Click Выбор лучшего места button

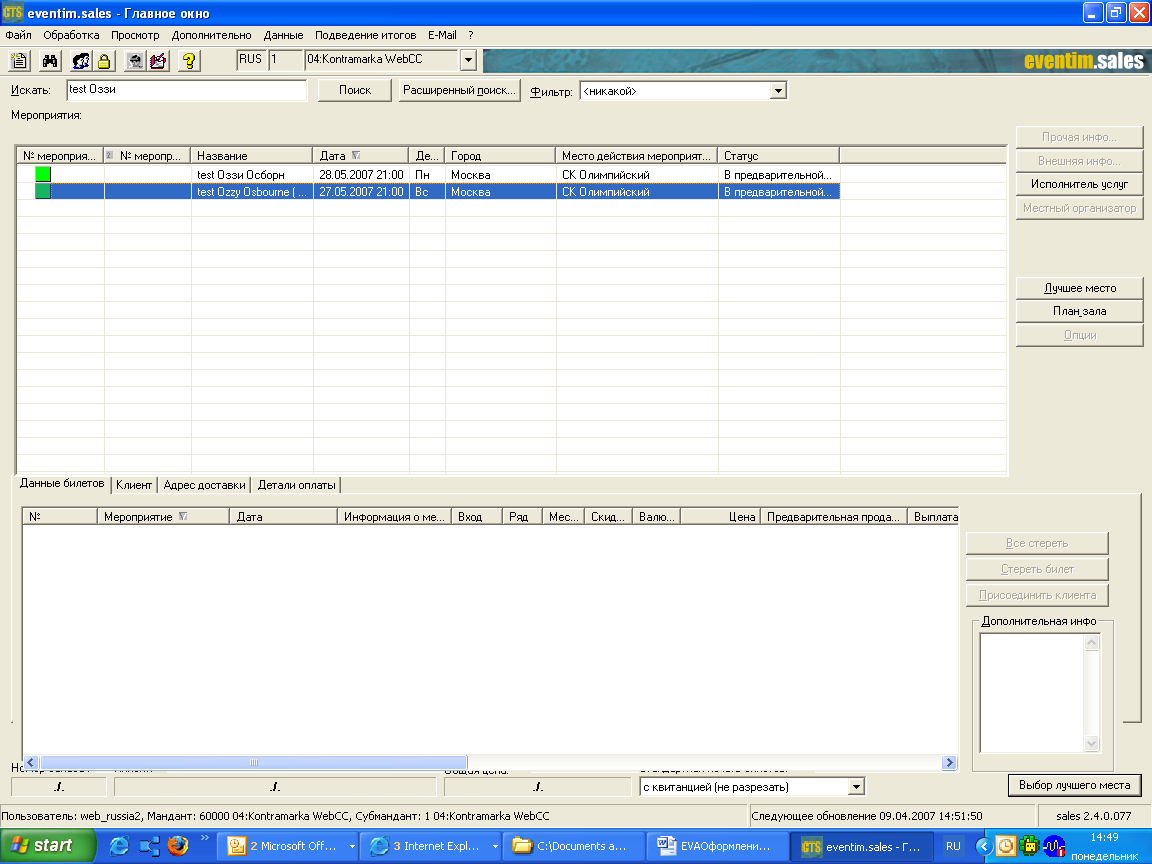1074,785
